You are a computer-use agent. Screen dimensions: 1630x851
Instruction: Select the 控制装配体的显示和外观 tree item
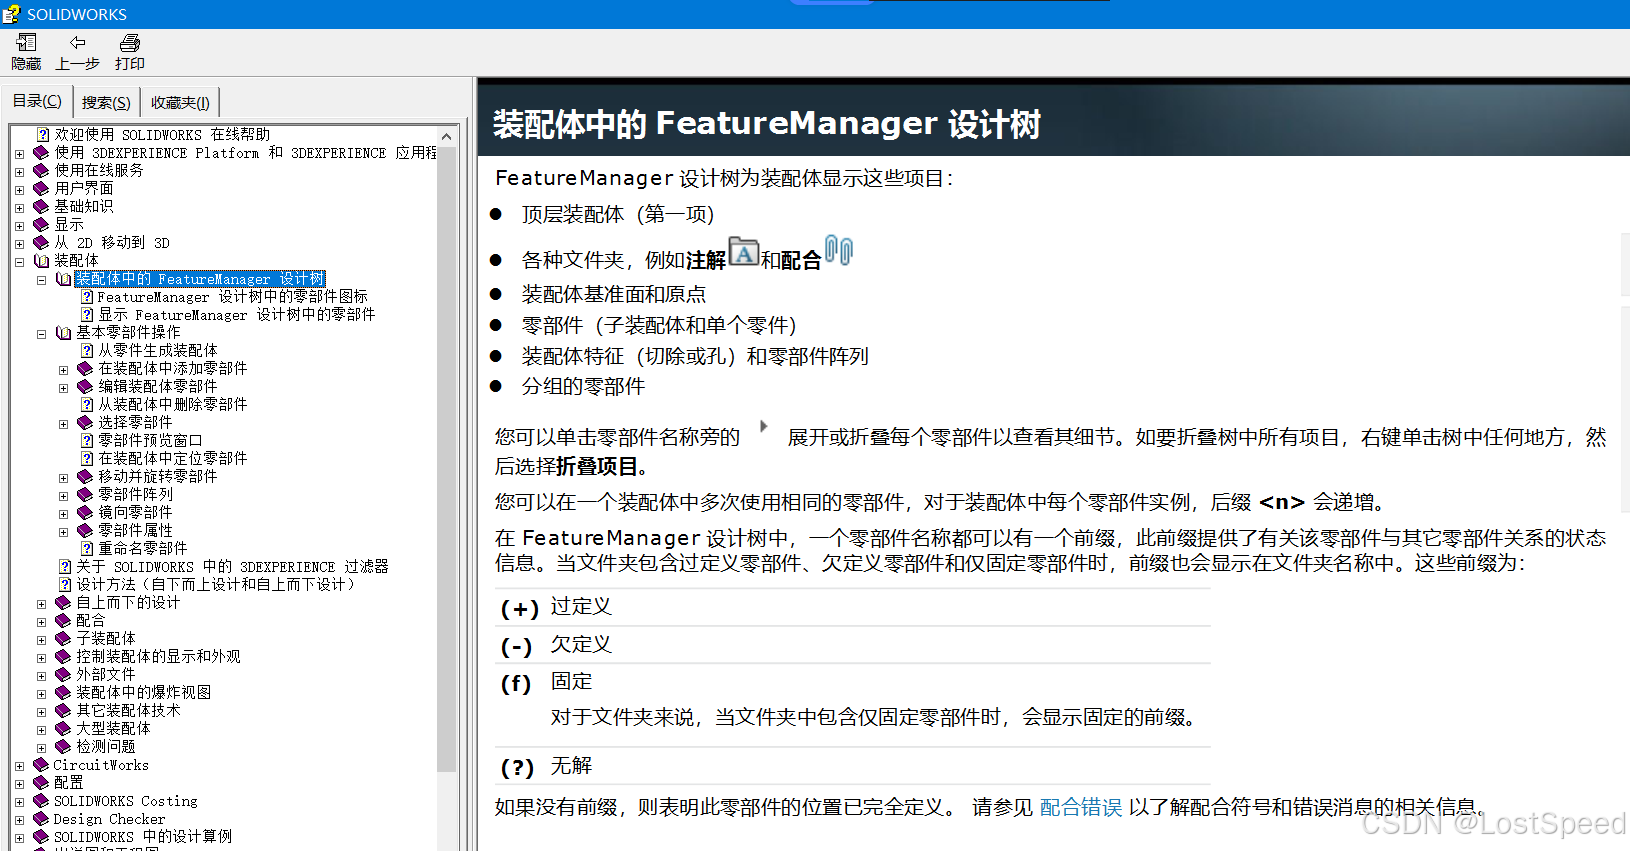pos(158,656)
